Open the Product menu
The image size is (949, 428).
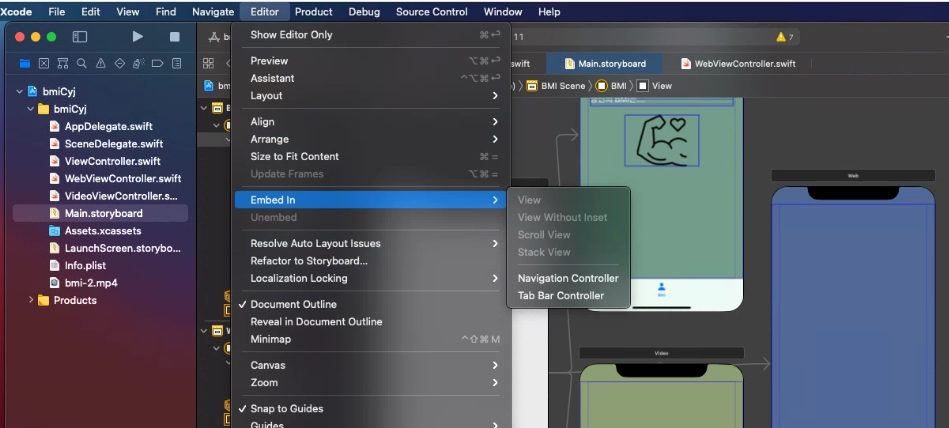click(x=314, y=12)
